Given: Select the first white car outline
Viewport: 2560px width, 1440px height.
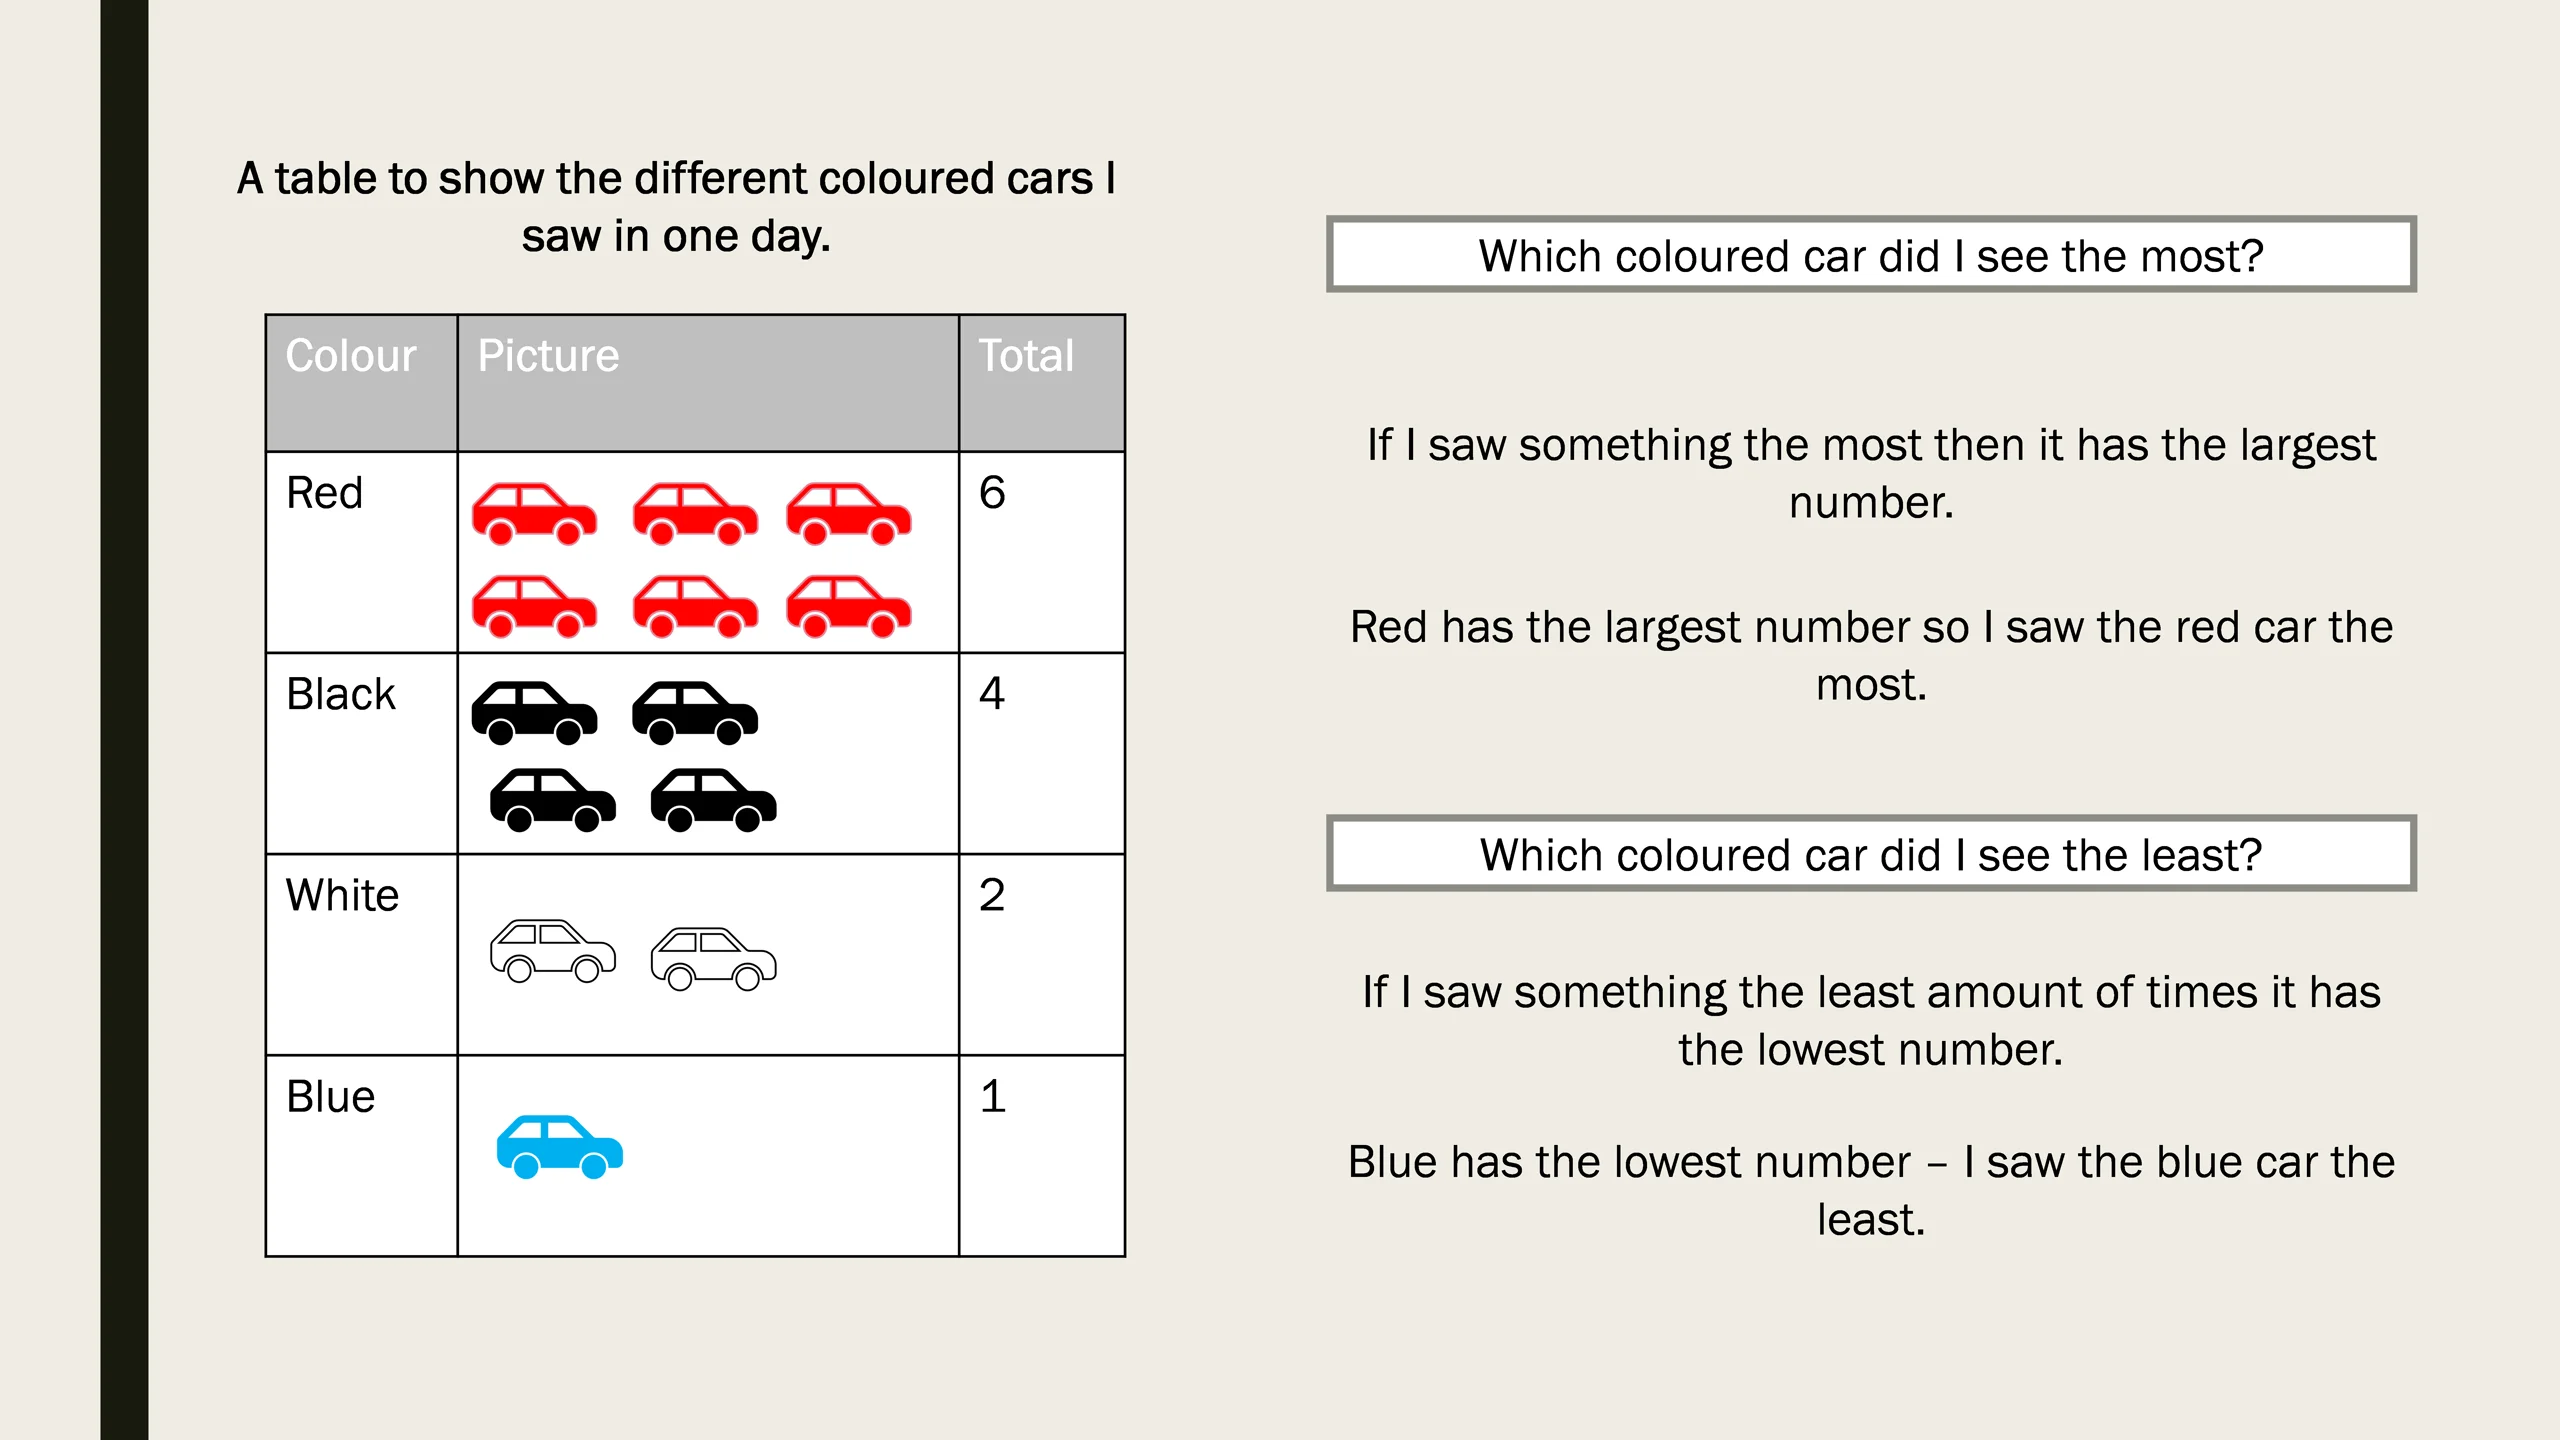Looking at the screenshot, I should click(553, 951).
